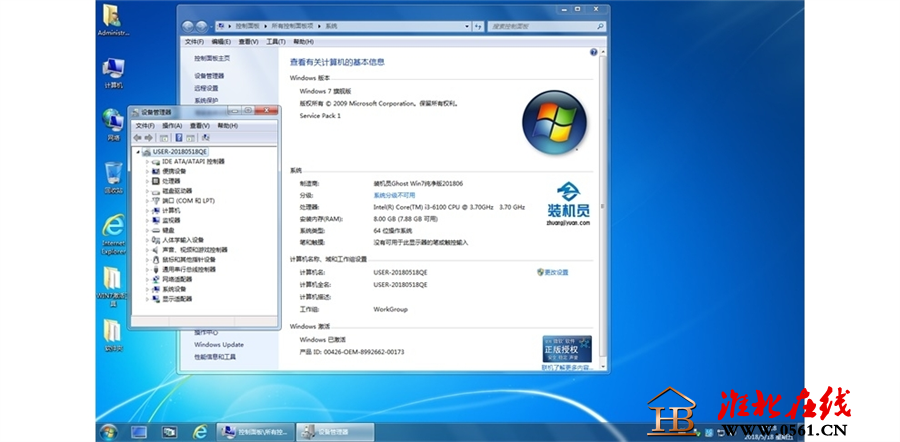This screenshot has height=442, width=900.
Task: Click Forward arrow in Device Manager toolbar
Action: (149, 138)
